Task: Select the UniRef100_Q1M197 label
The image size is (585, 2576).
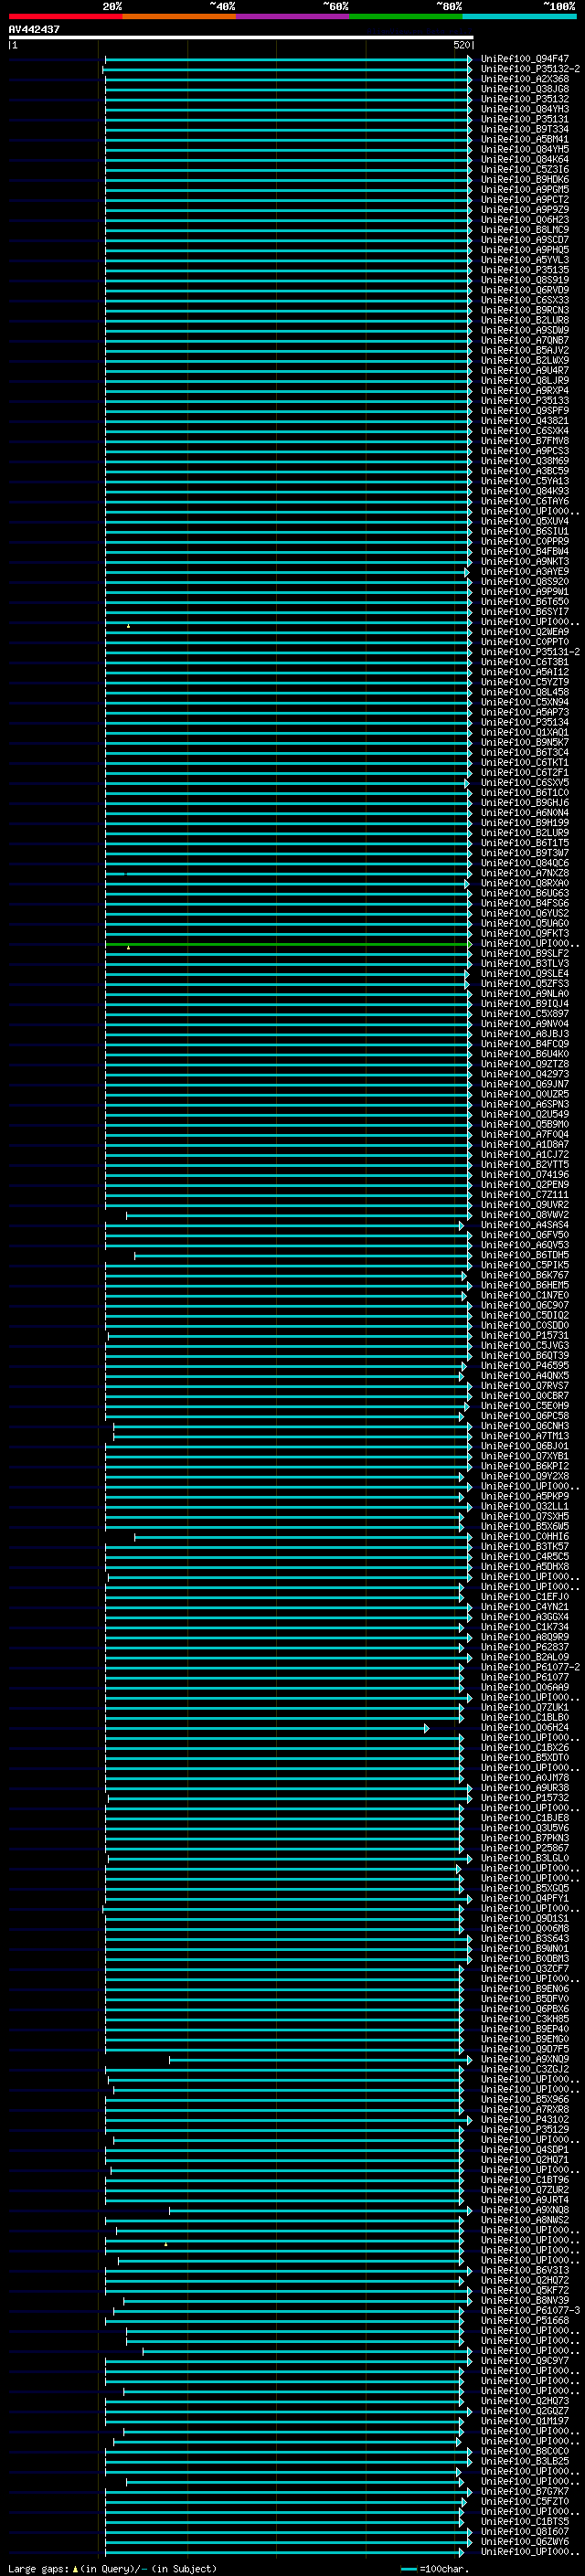Action: (x=525, y=2421)
